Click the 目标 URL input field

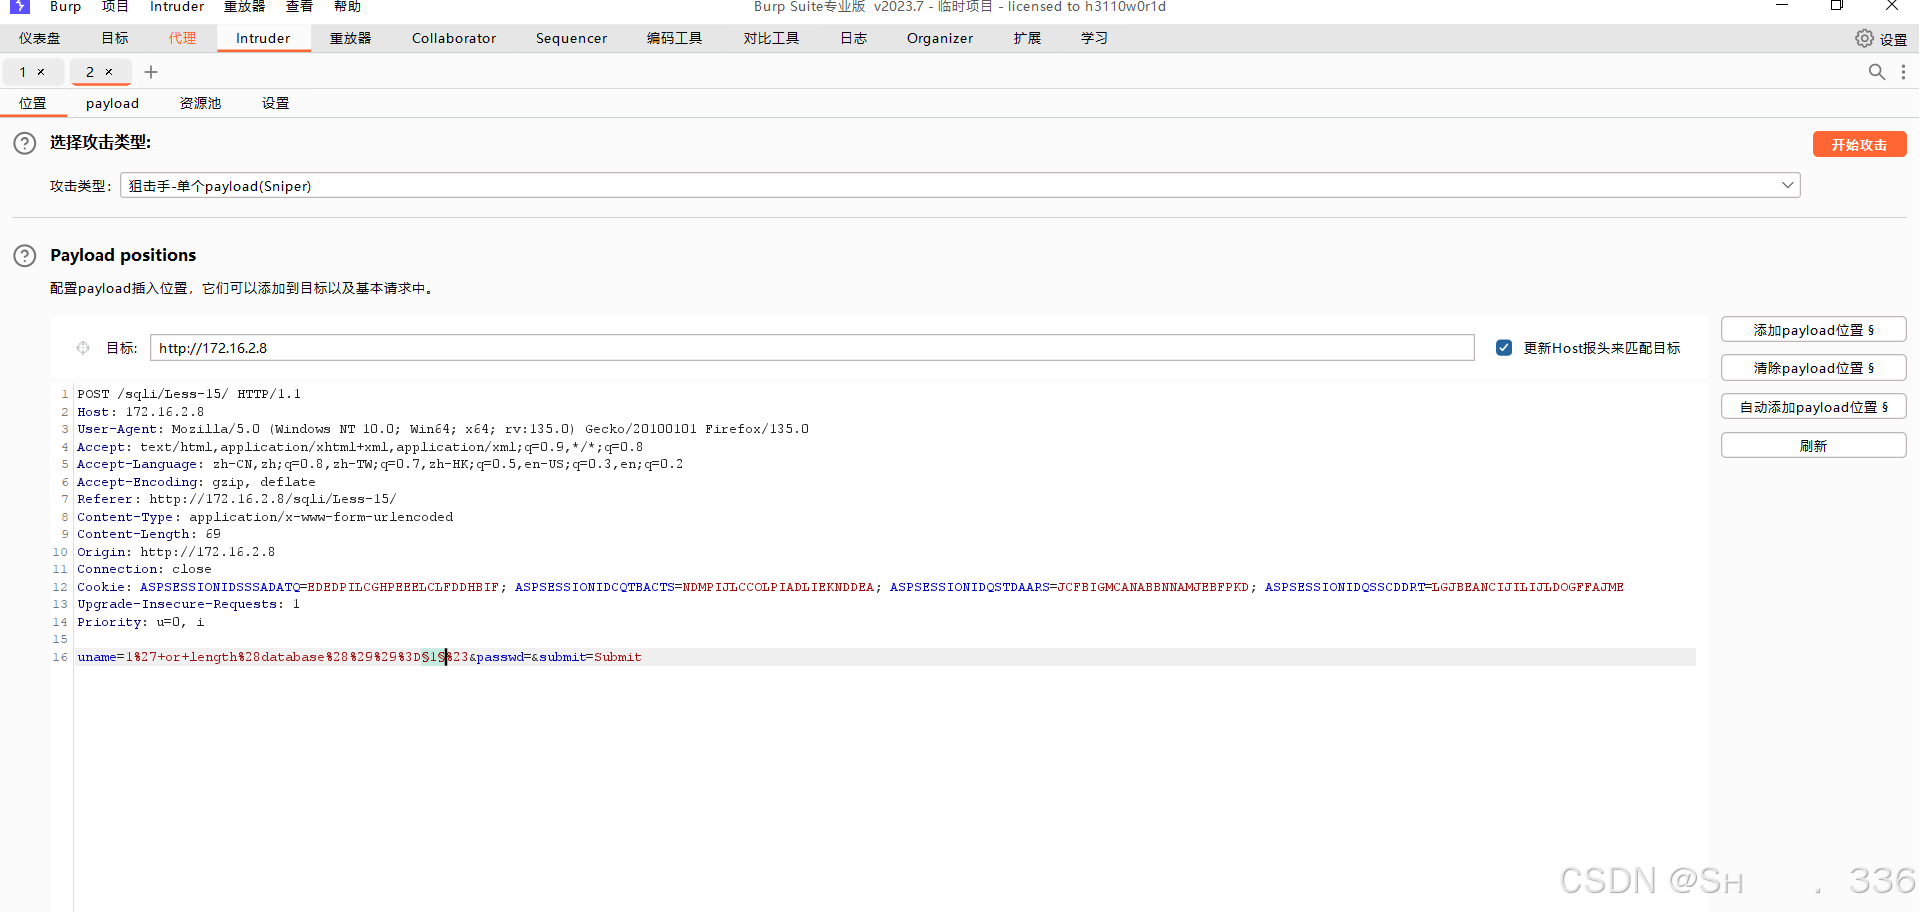pos(812,348)
